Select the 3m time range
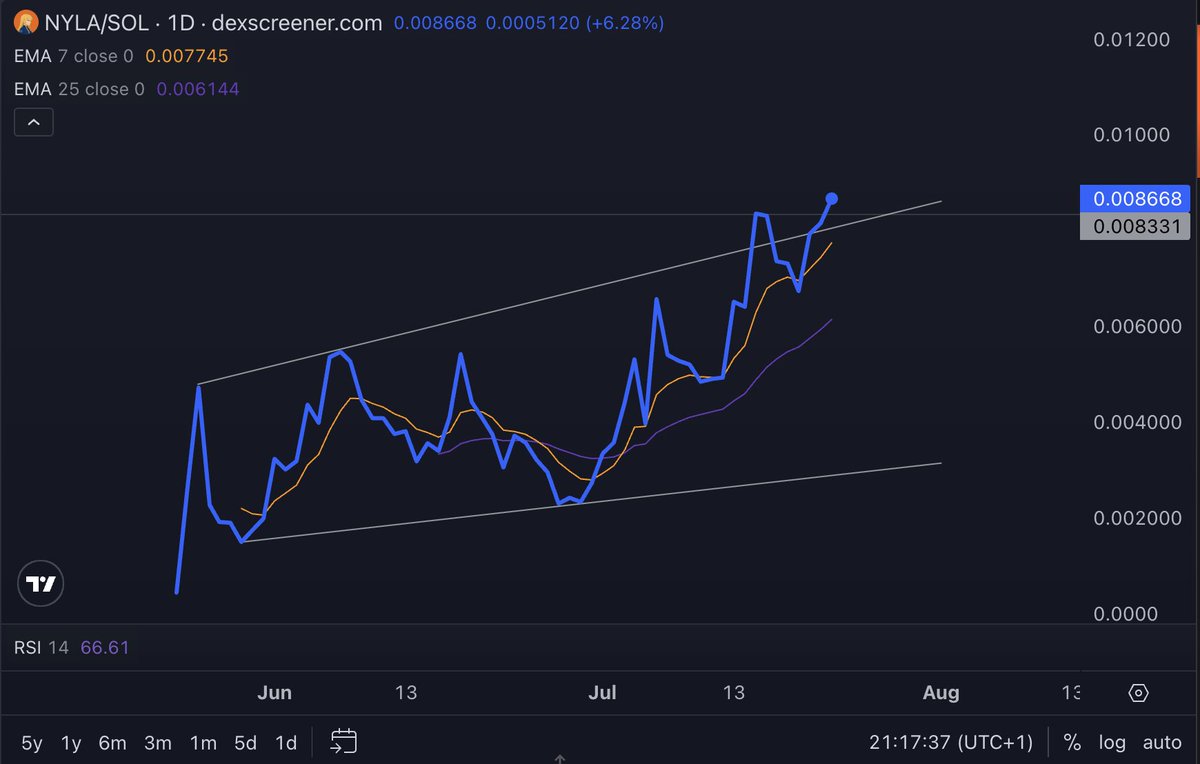Viewport: 1200px width, 764px height. [x=158, y=742]
